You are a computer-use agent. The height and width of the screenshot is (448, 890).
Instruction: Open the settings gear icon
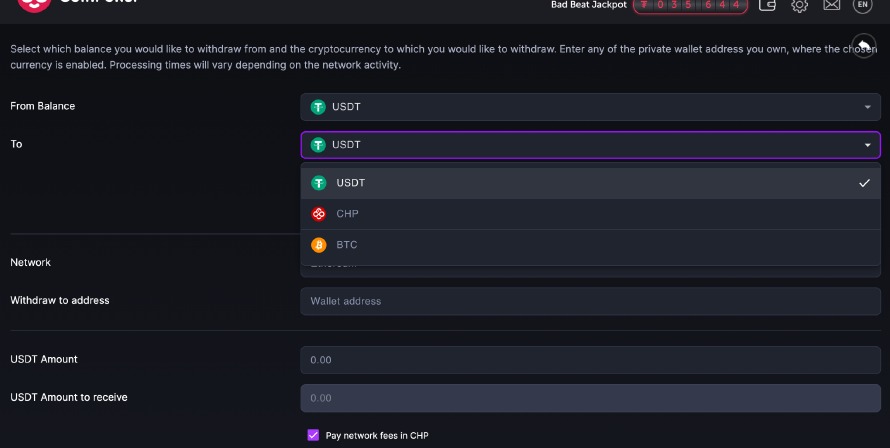pyautogui.click(x=799, y=5)
